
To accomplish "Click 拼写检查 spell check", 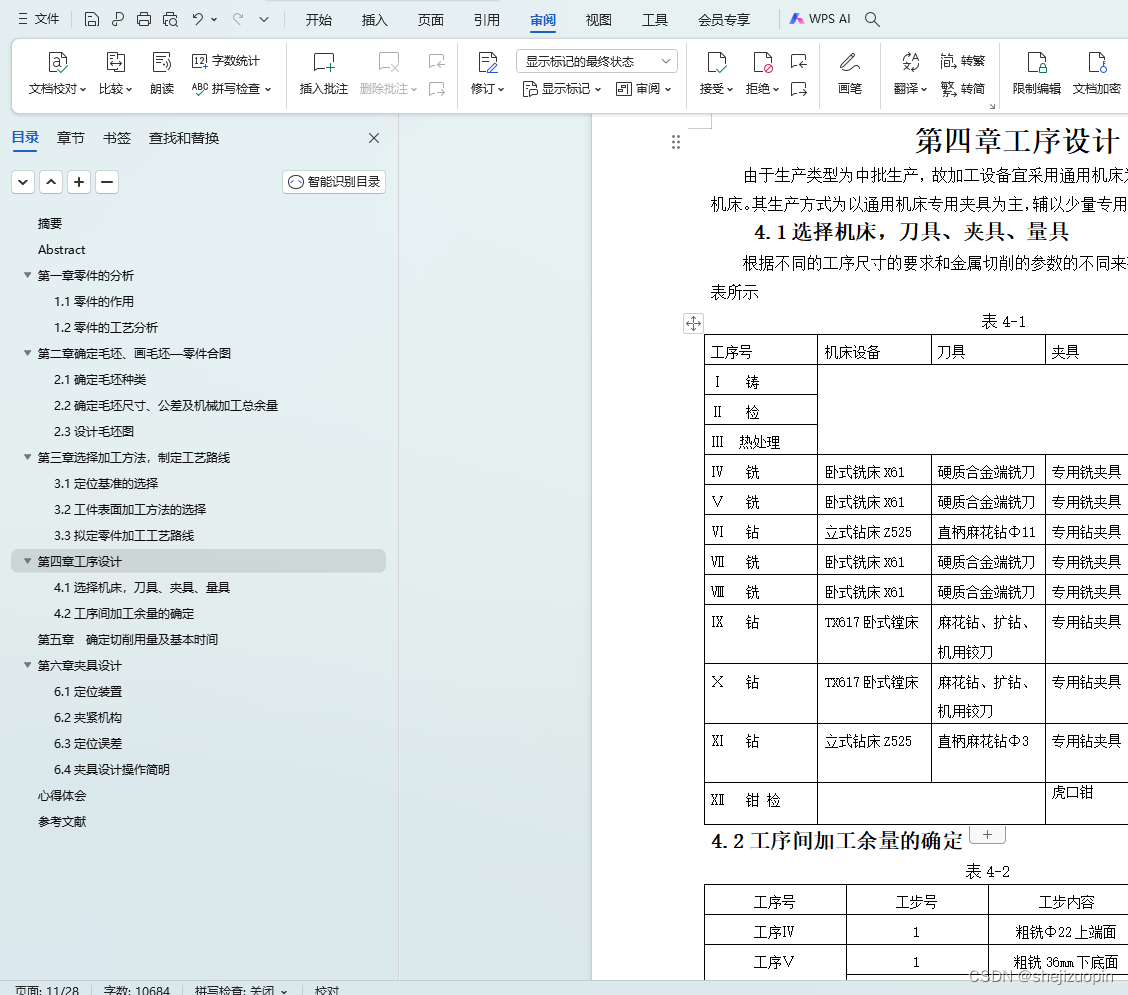I will tap(232, 88).
